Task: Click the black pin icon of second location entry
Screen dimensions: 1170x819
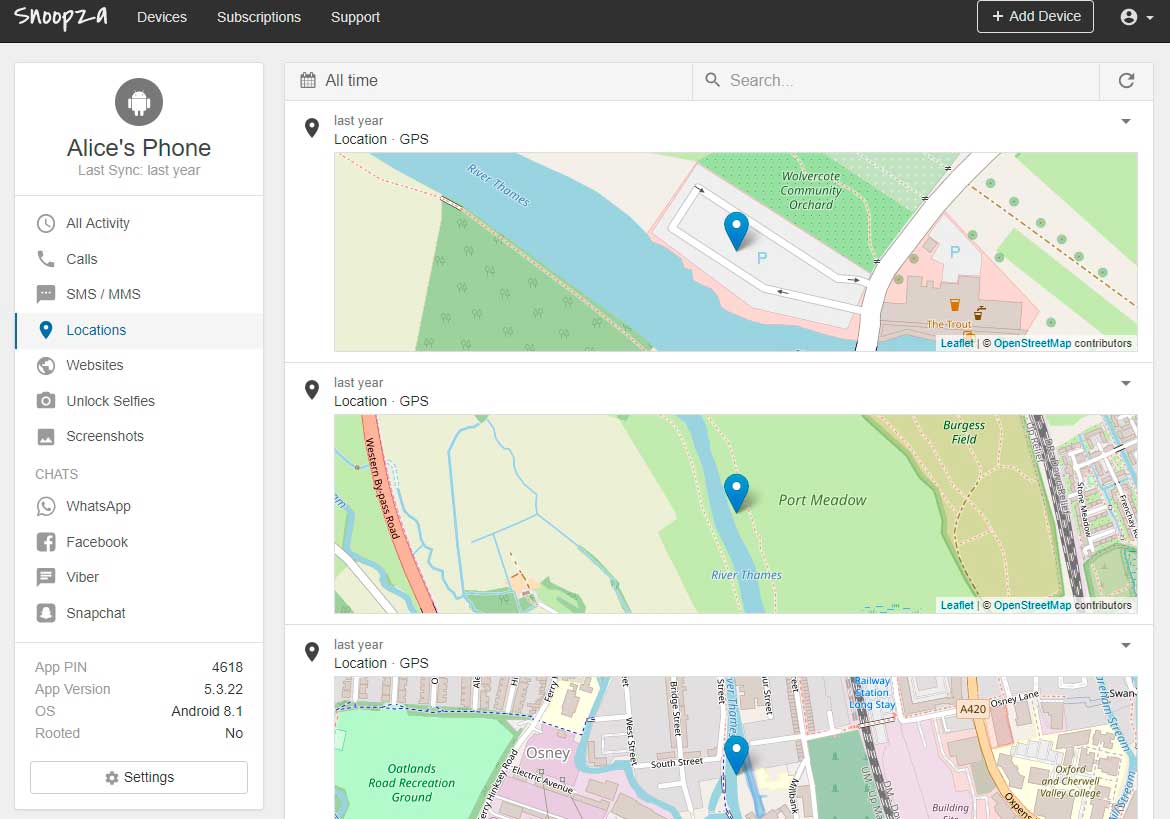Action: [x=312, y=389]
